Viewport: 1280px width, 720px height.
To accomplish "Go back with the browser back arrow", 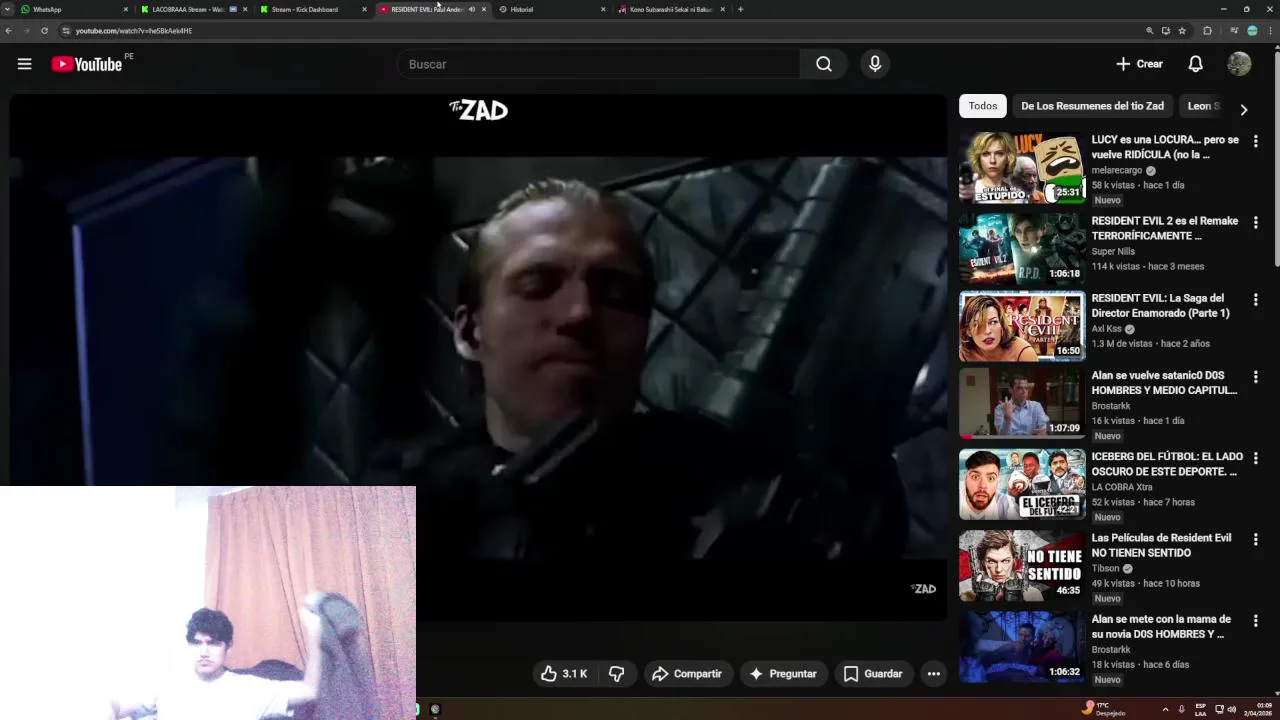I will (8, 31).
